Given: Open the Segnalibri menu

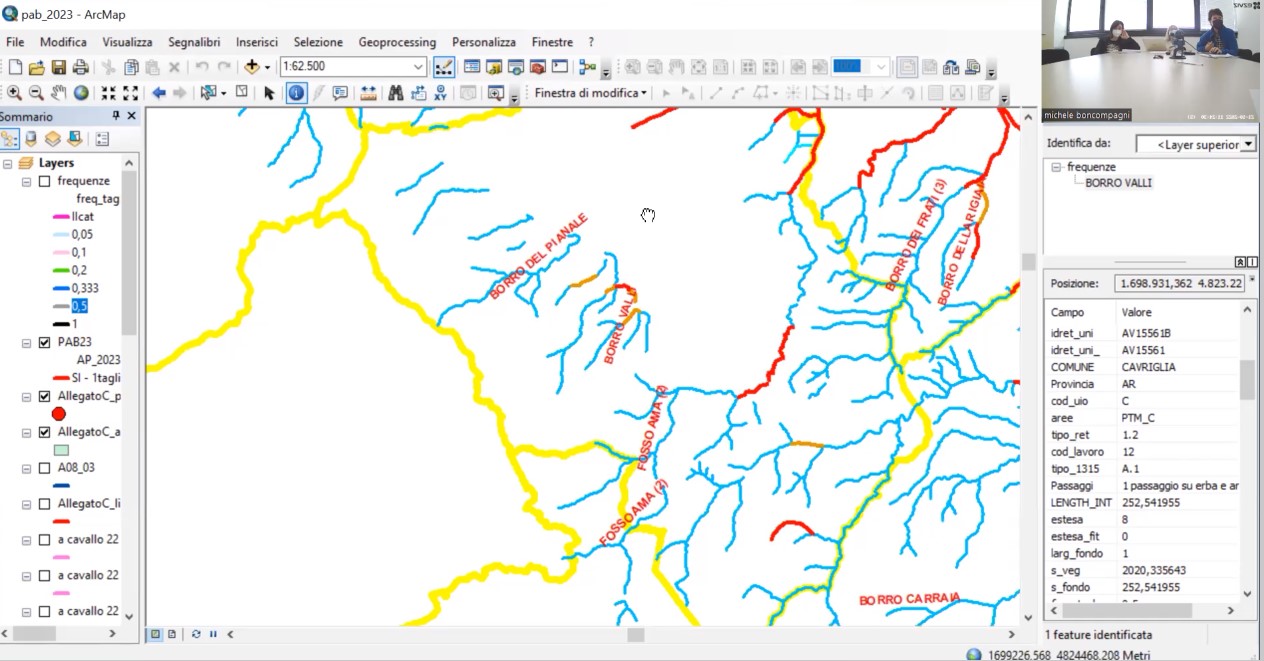Looking at the screenshot, I should pyautogui.click(x=194, y=42).
